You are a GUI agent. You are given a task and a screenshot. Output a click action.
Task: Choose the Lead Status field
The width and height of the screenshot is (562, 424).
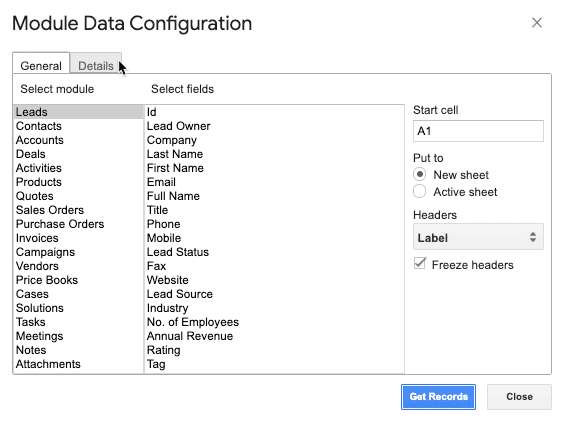[275, 252]
